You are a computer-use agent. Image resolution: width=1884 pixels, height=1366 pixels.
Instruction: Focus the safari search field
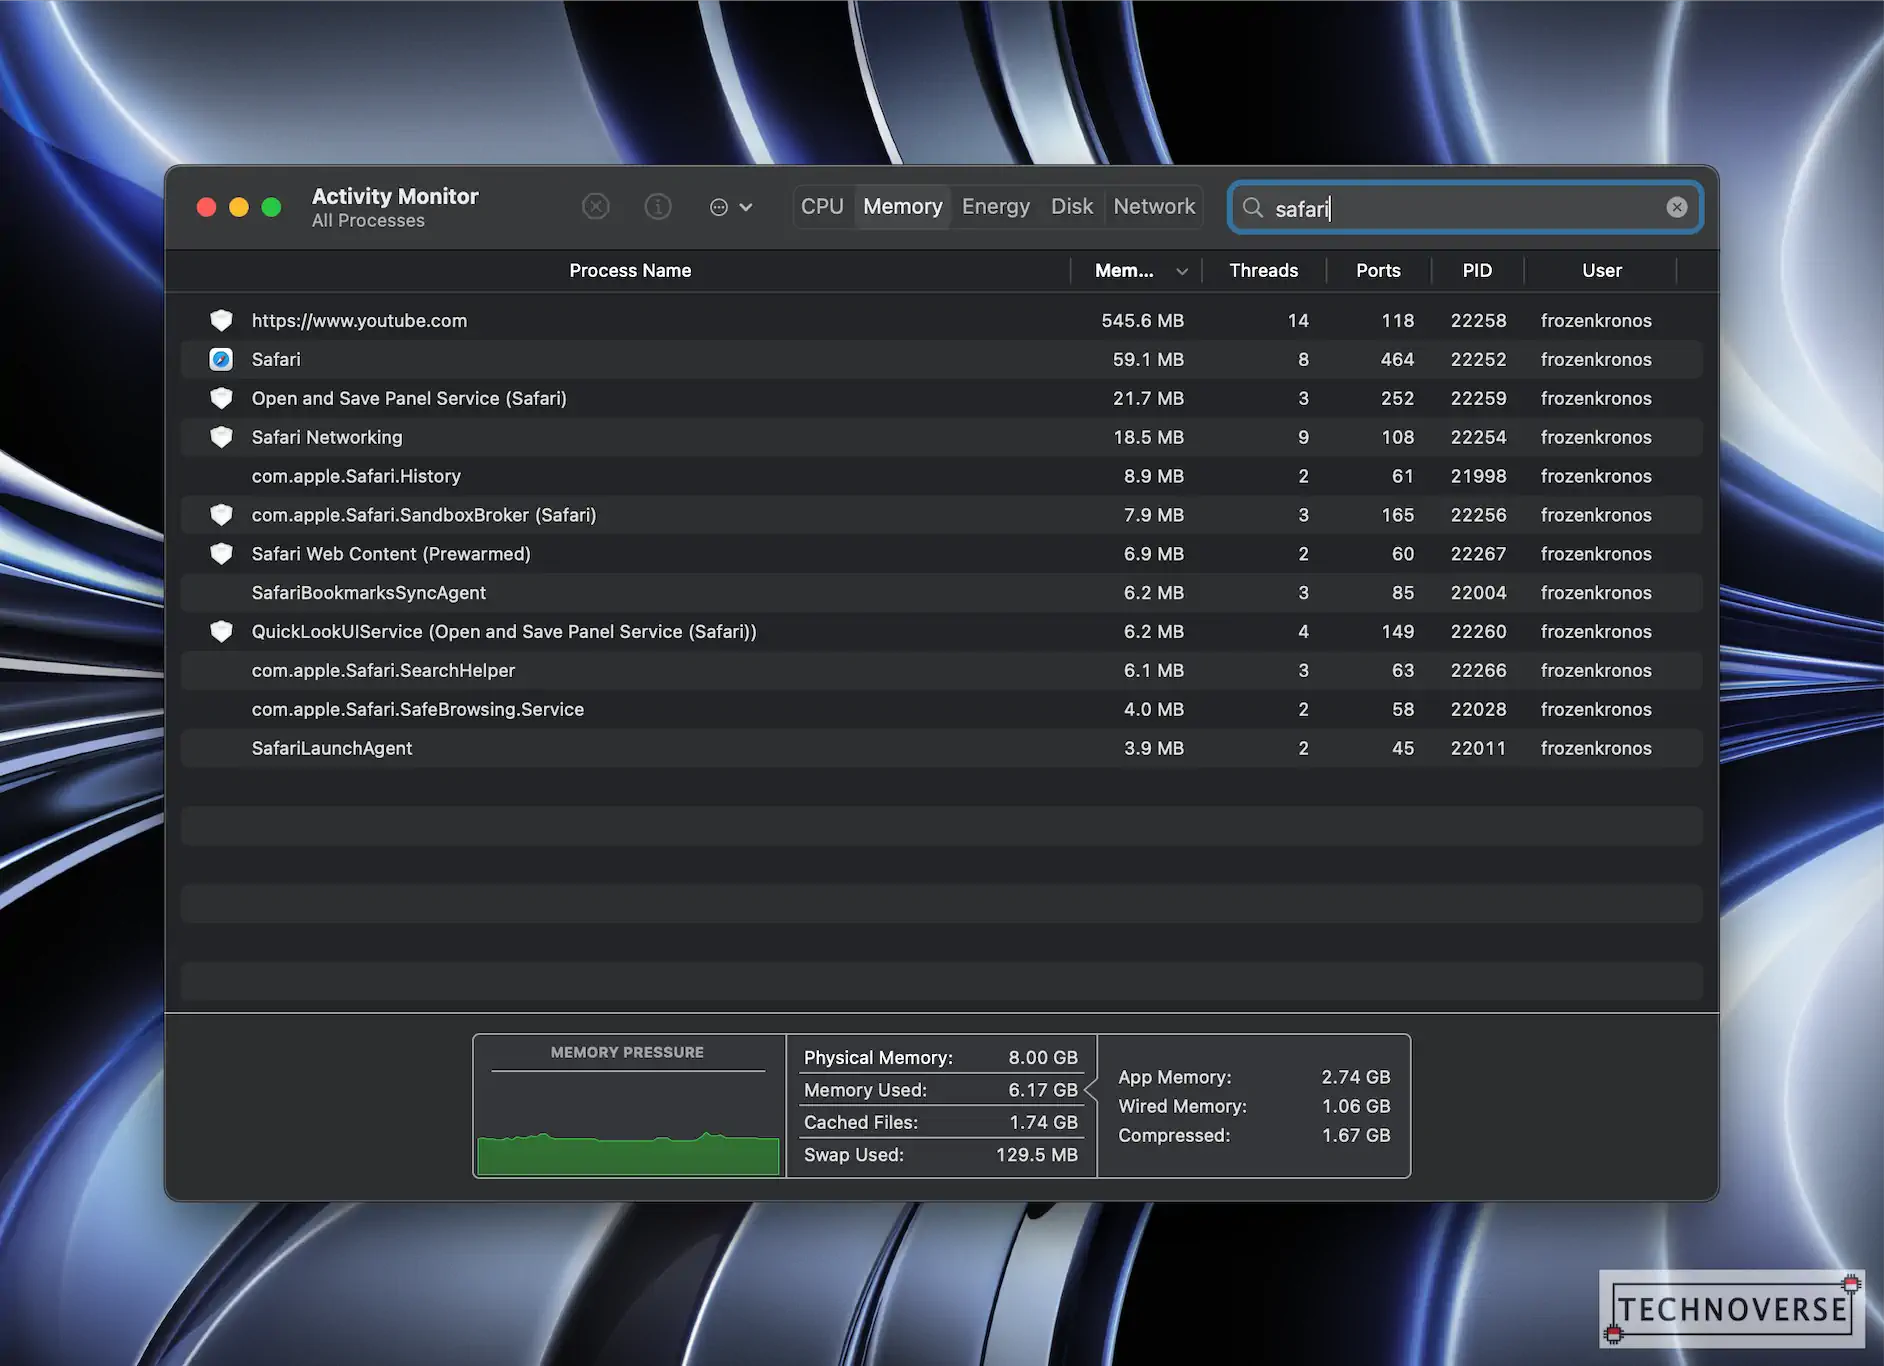pyautogui.click(x=1465, y=207)
